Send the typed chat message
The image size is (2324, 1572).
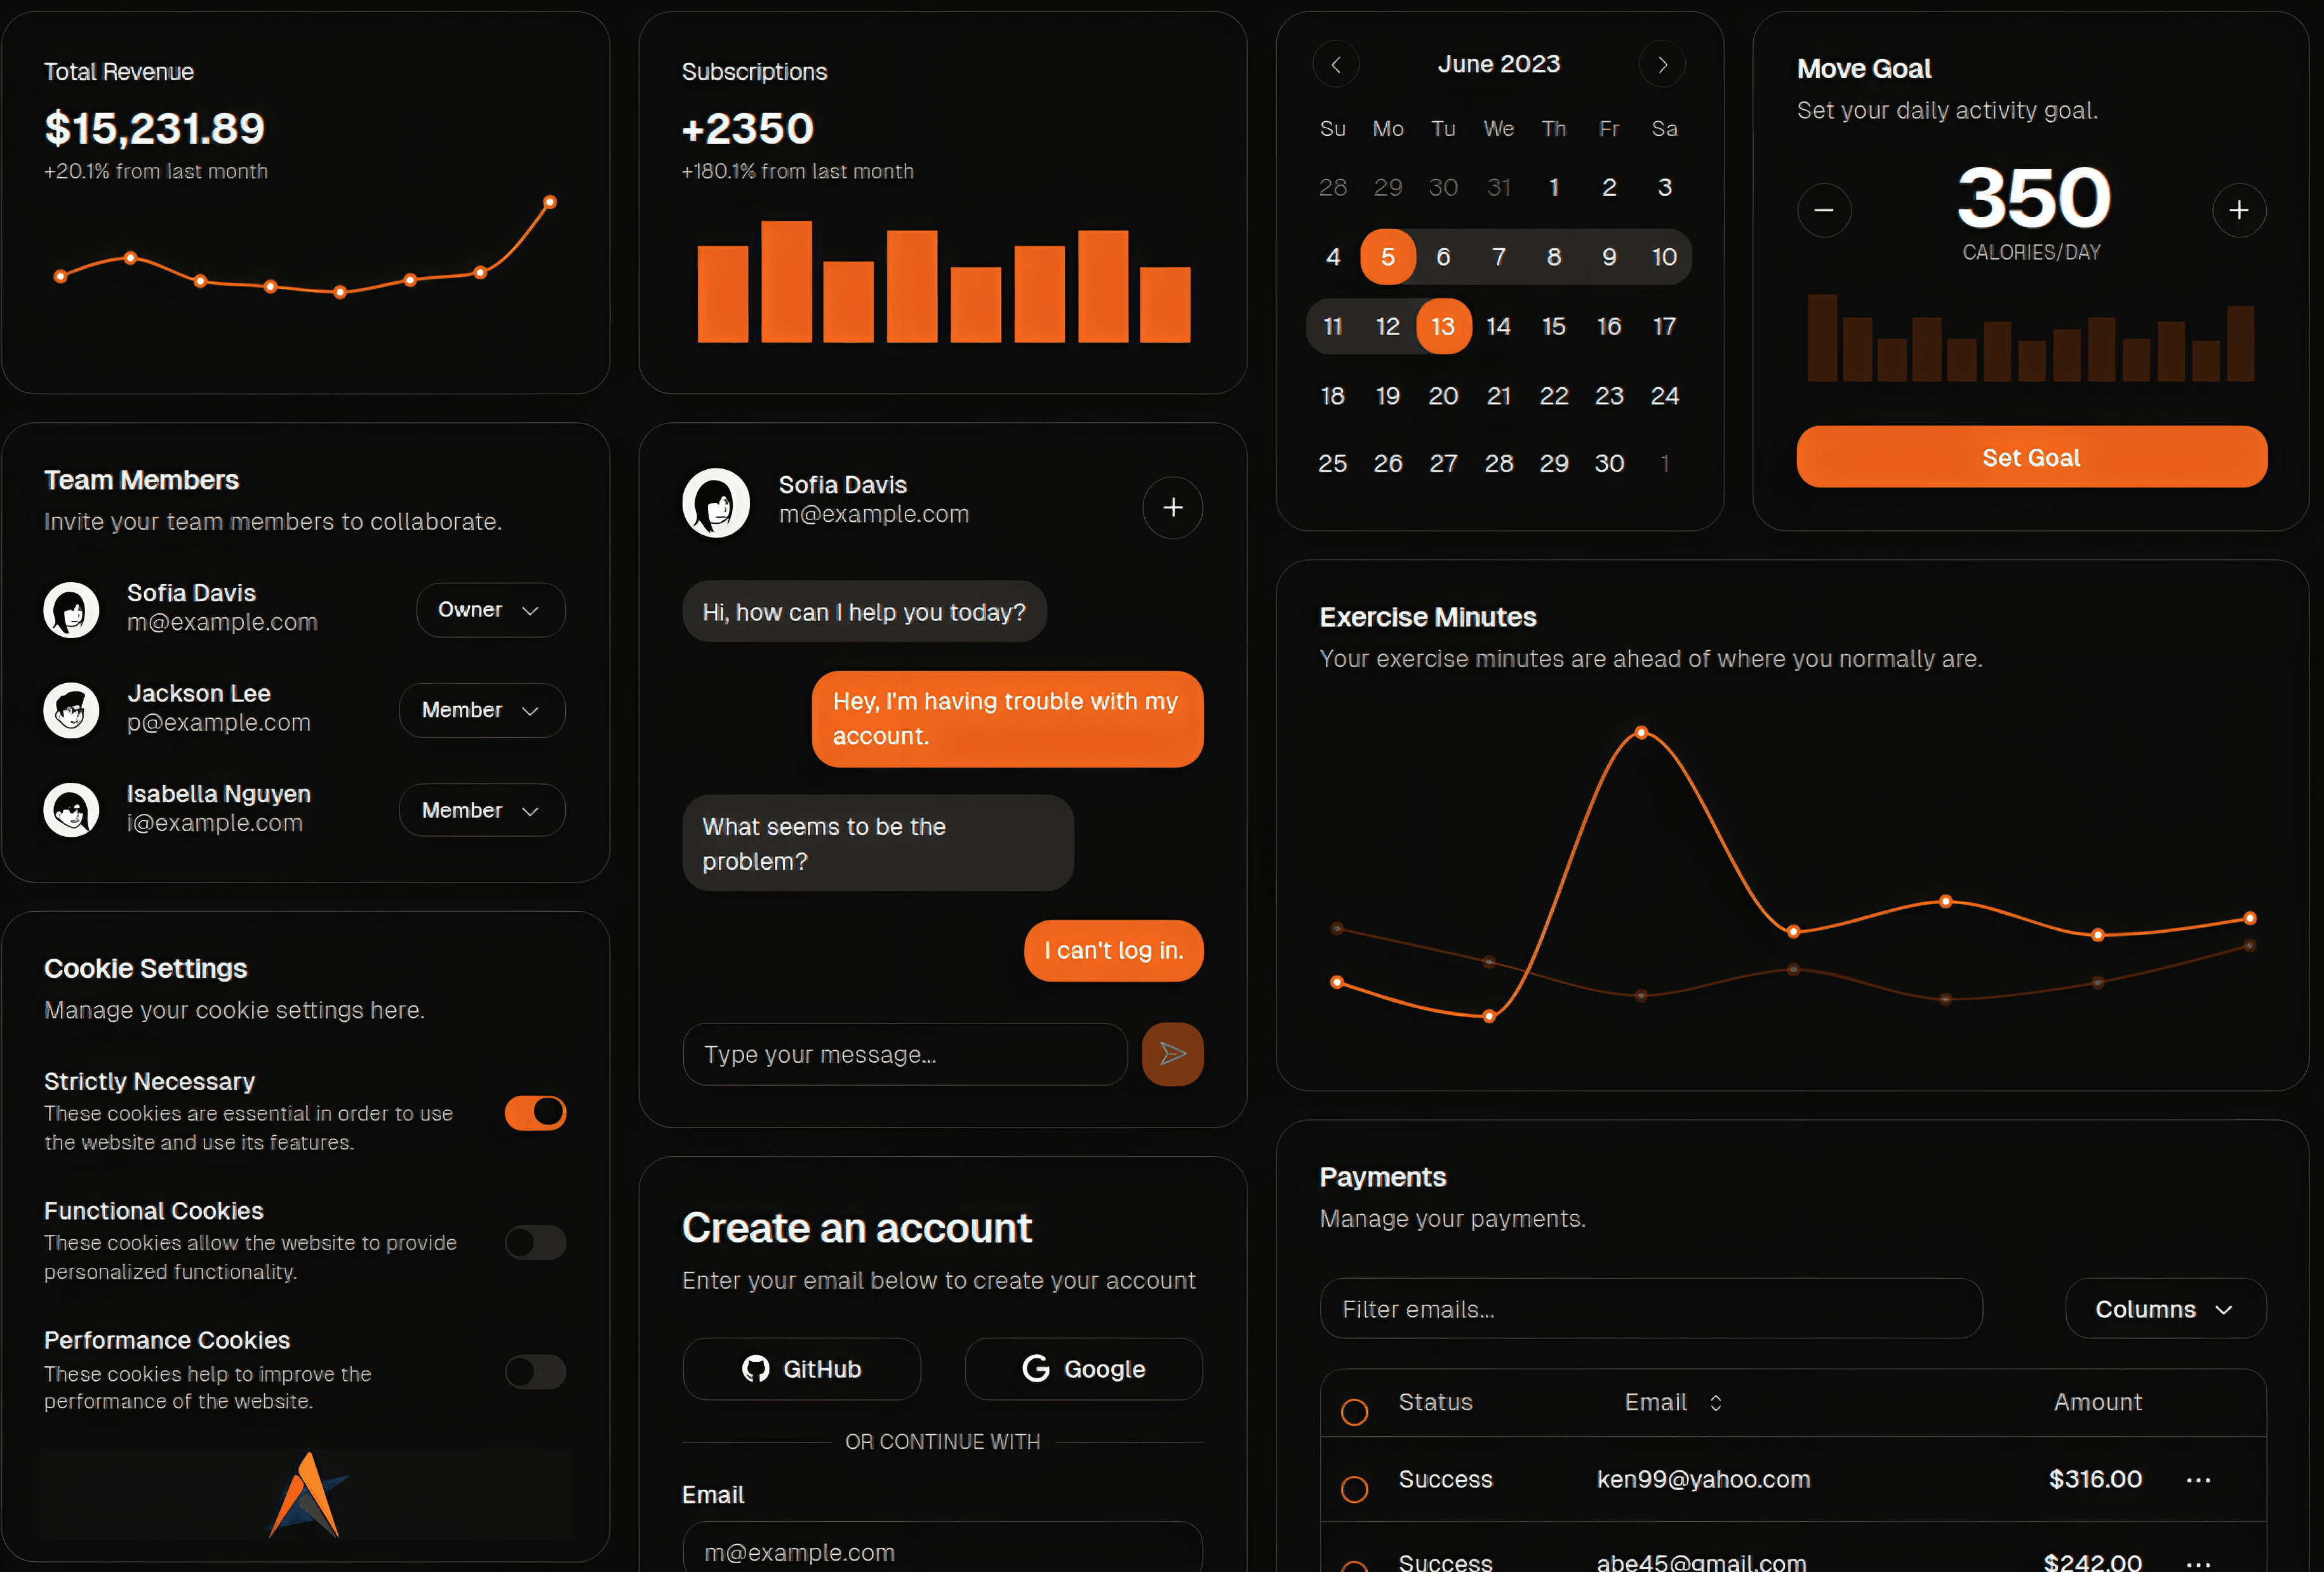1172,1054
